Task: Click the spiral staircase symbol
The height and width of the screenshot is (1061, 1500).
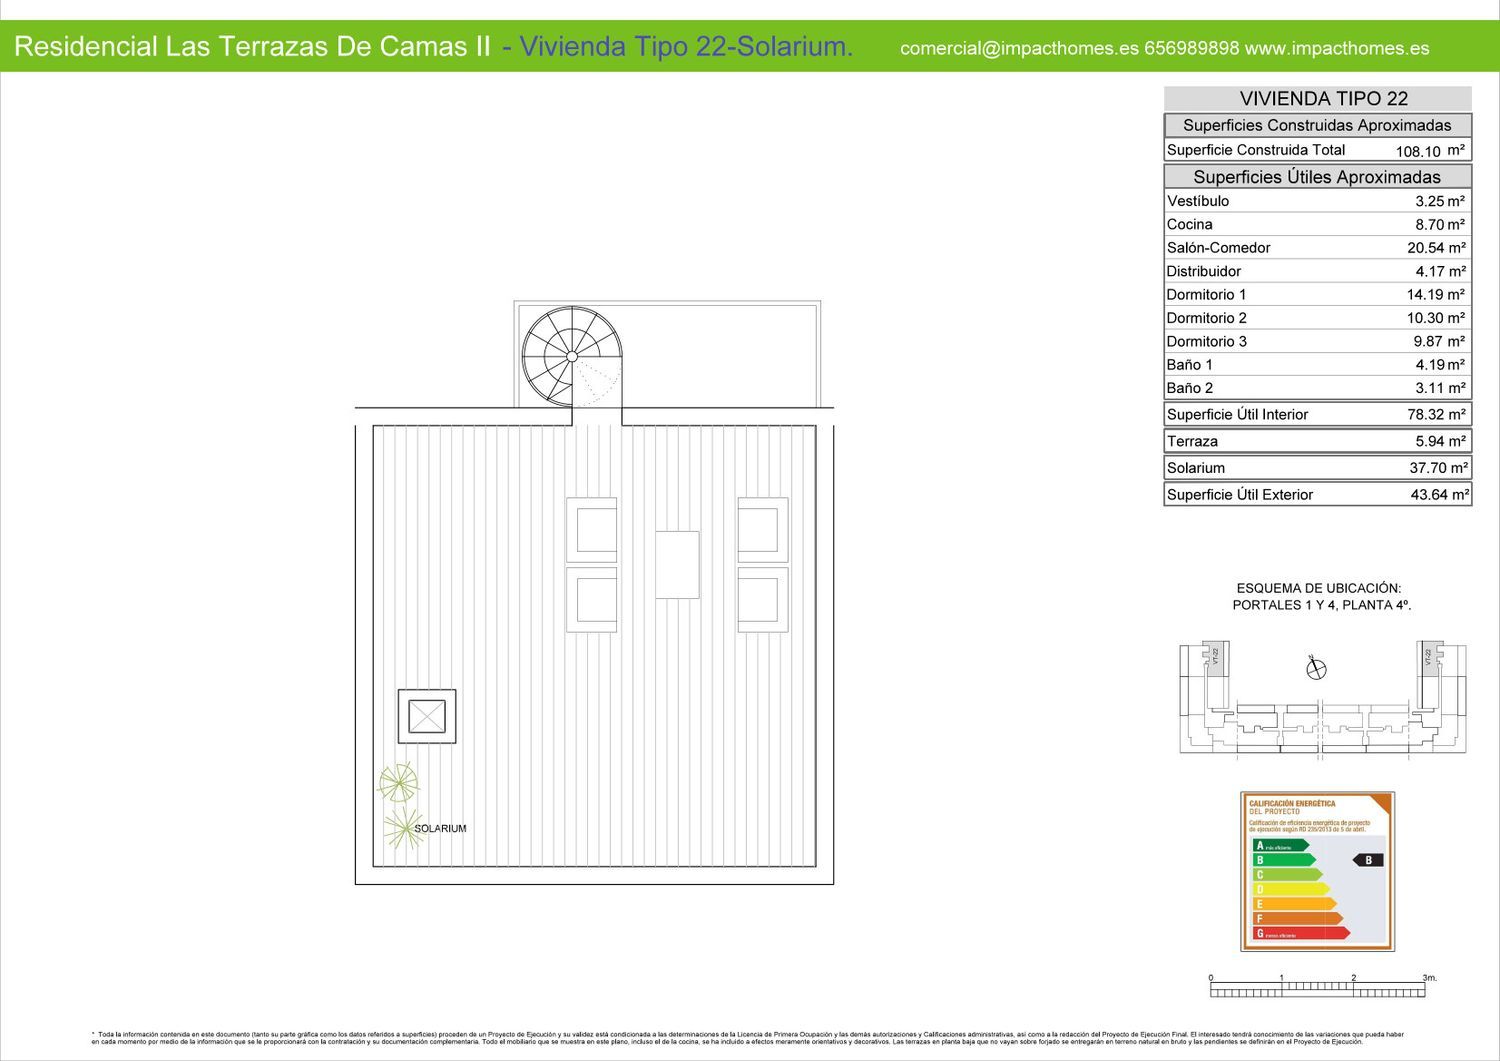Action: coord(572,356)
